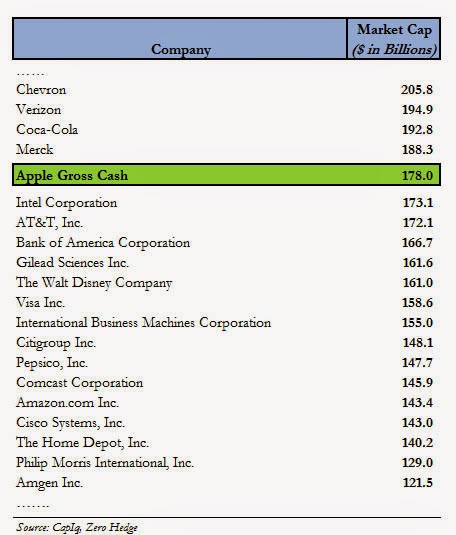
Task: Click the Merck market cap value 188.3
Action: (x=417, y=149)
